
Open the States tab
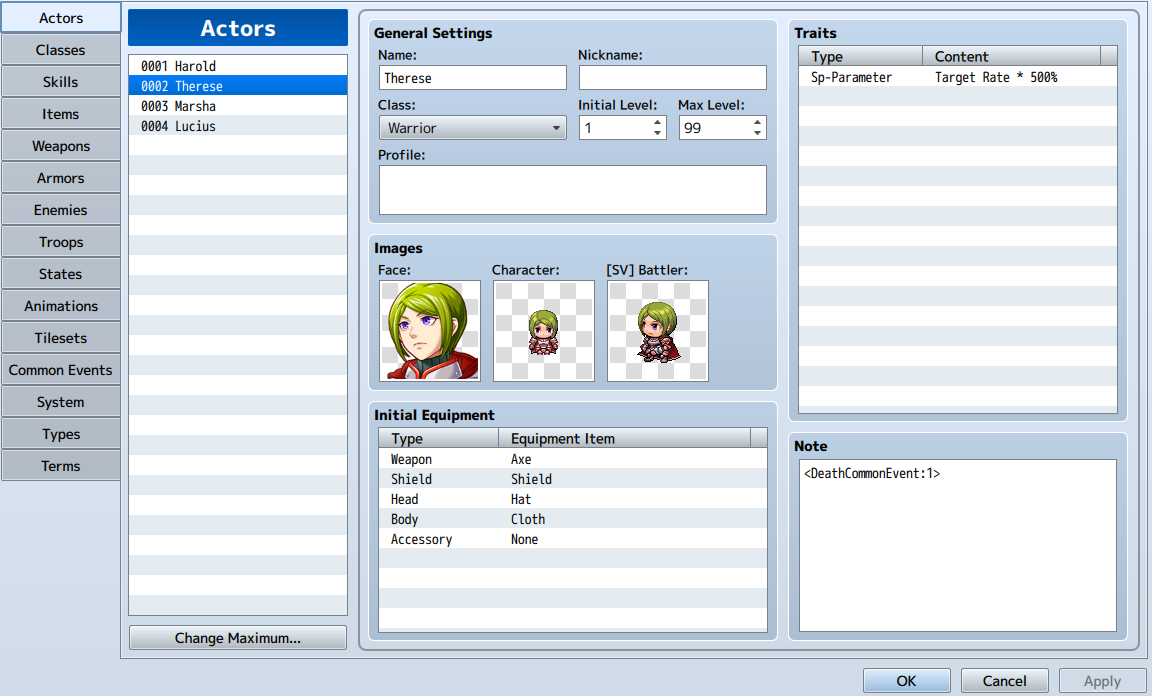(x=61, y=273)
